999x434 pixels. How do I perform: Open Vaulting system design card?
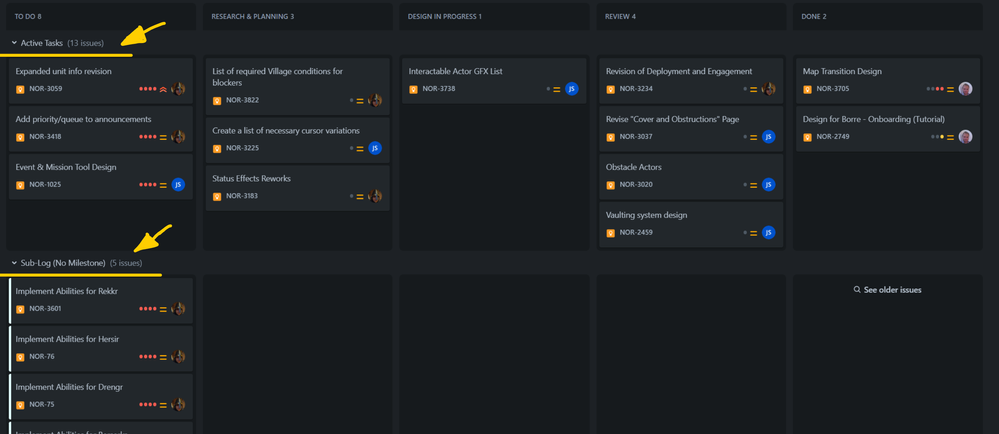[x=691, y=225]
